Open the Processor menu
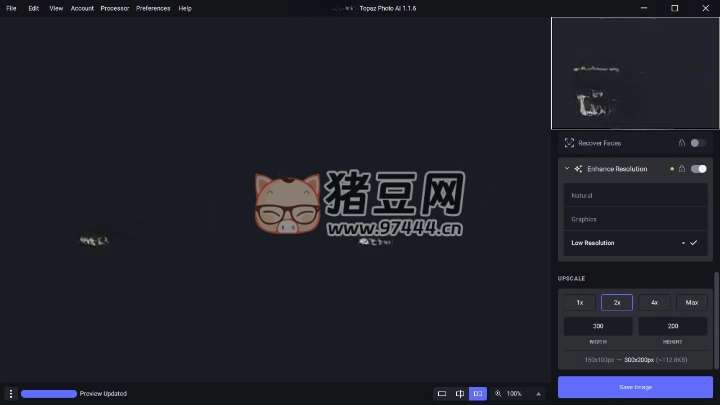This screenshot has height=405, width=720. 114,8
